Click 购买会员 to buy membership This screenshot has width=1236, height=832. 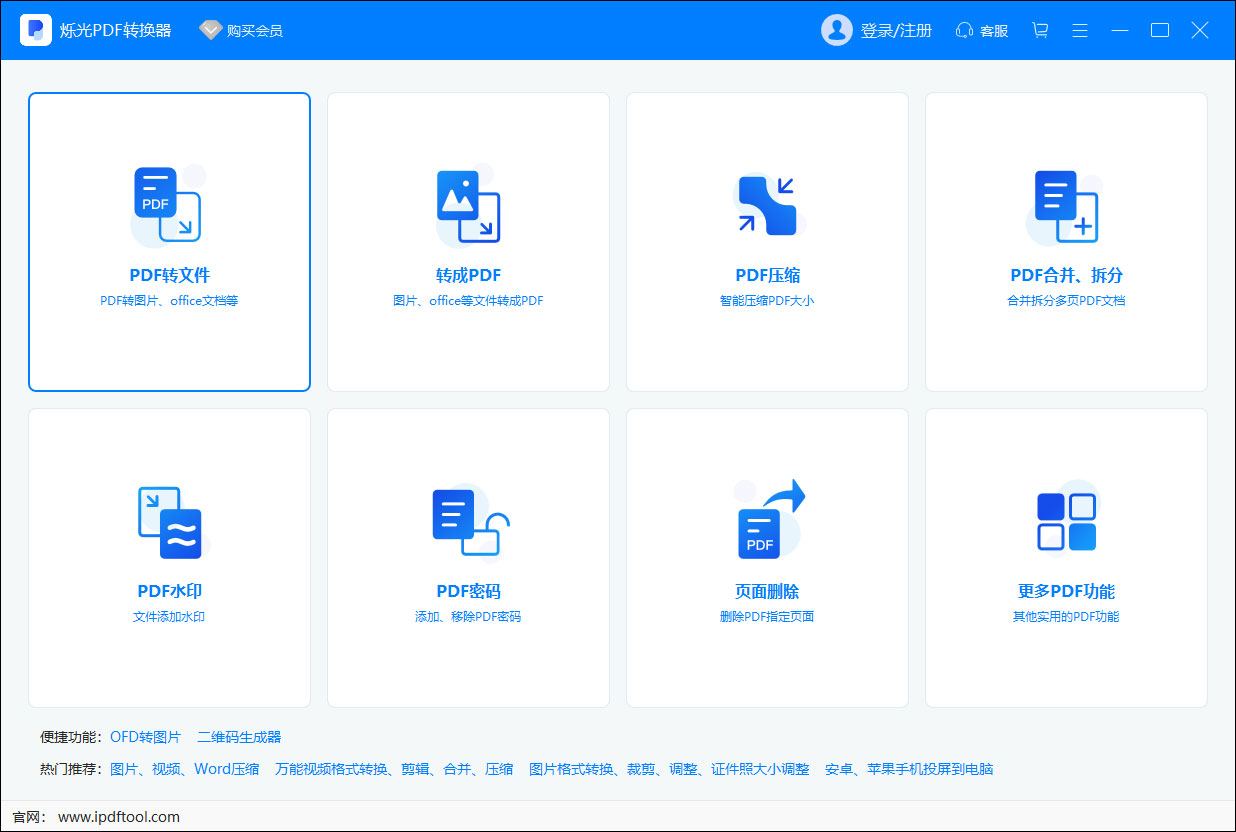[255, 30]
